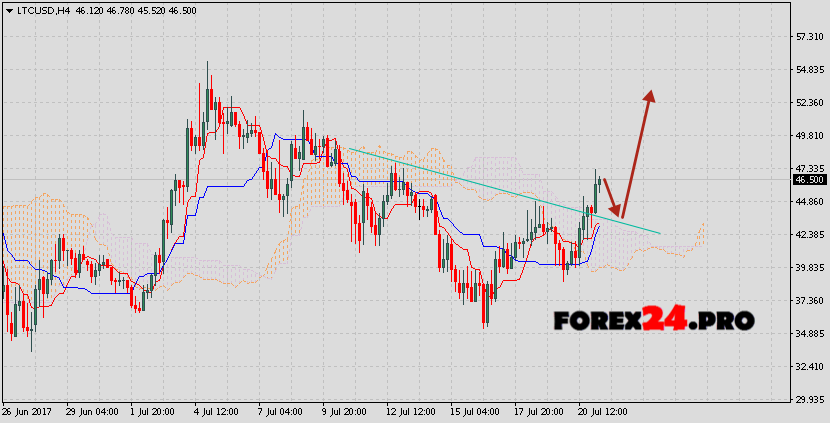Select the current price tag 46.500

809,180
